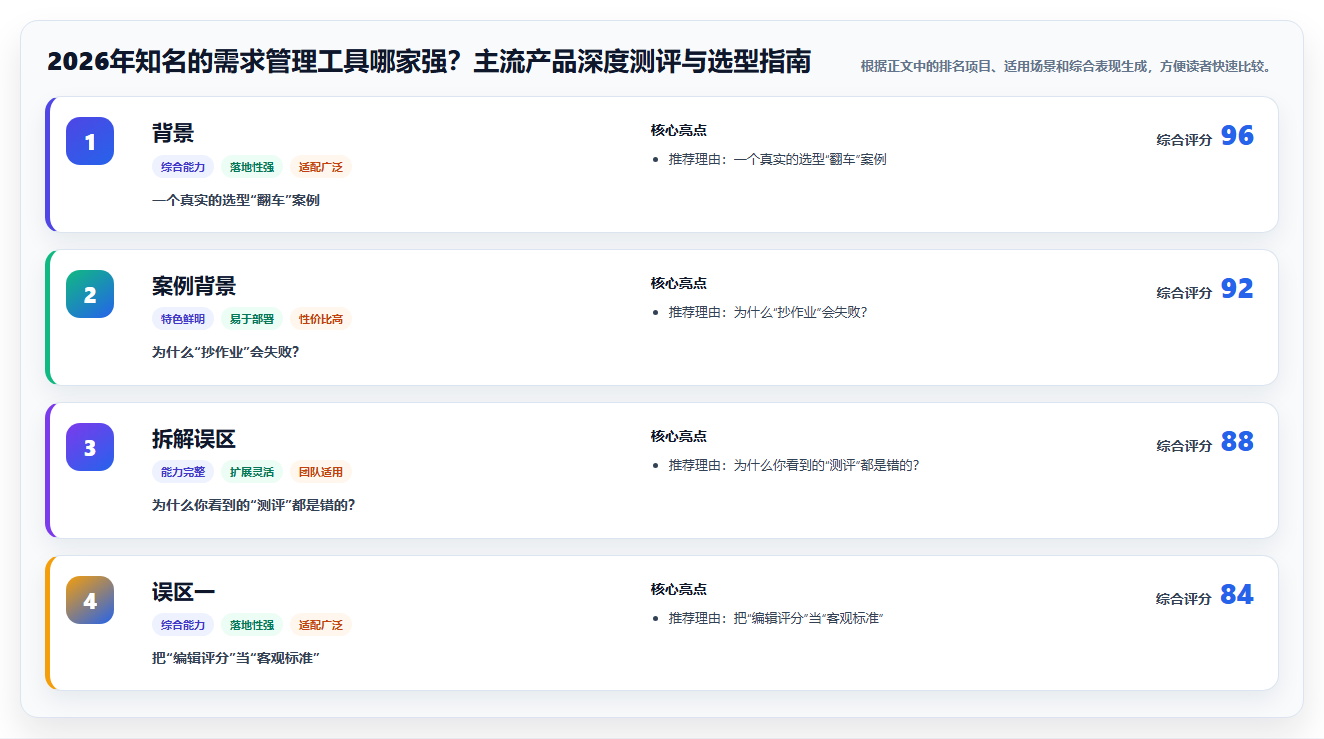Click the 易于部署 tag

point(252,319)
